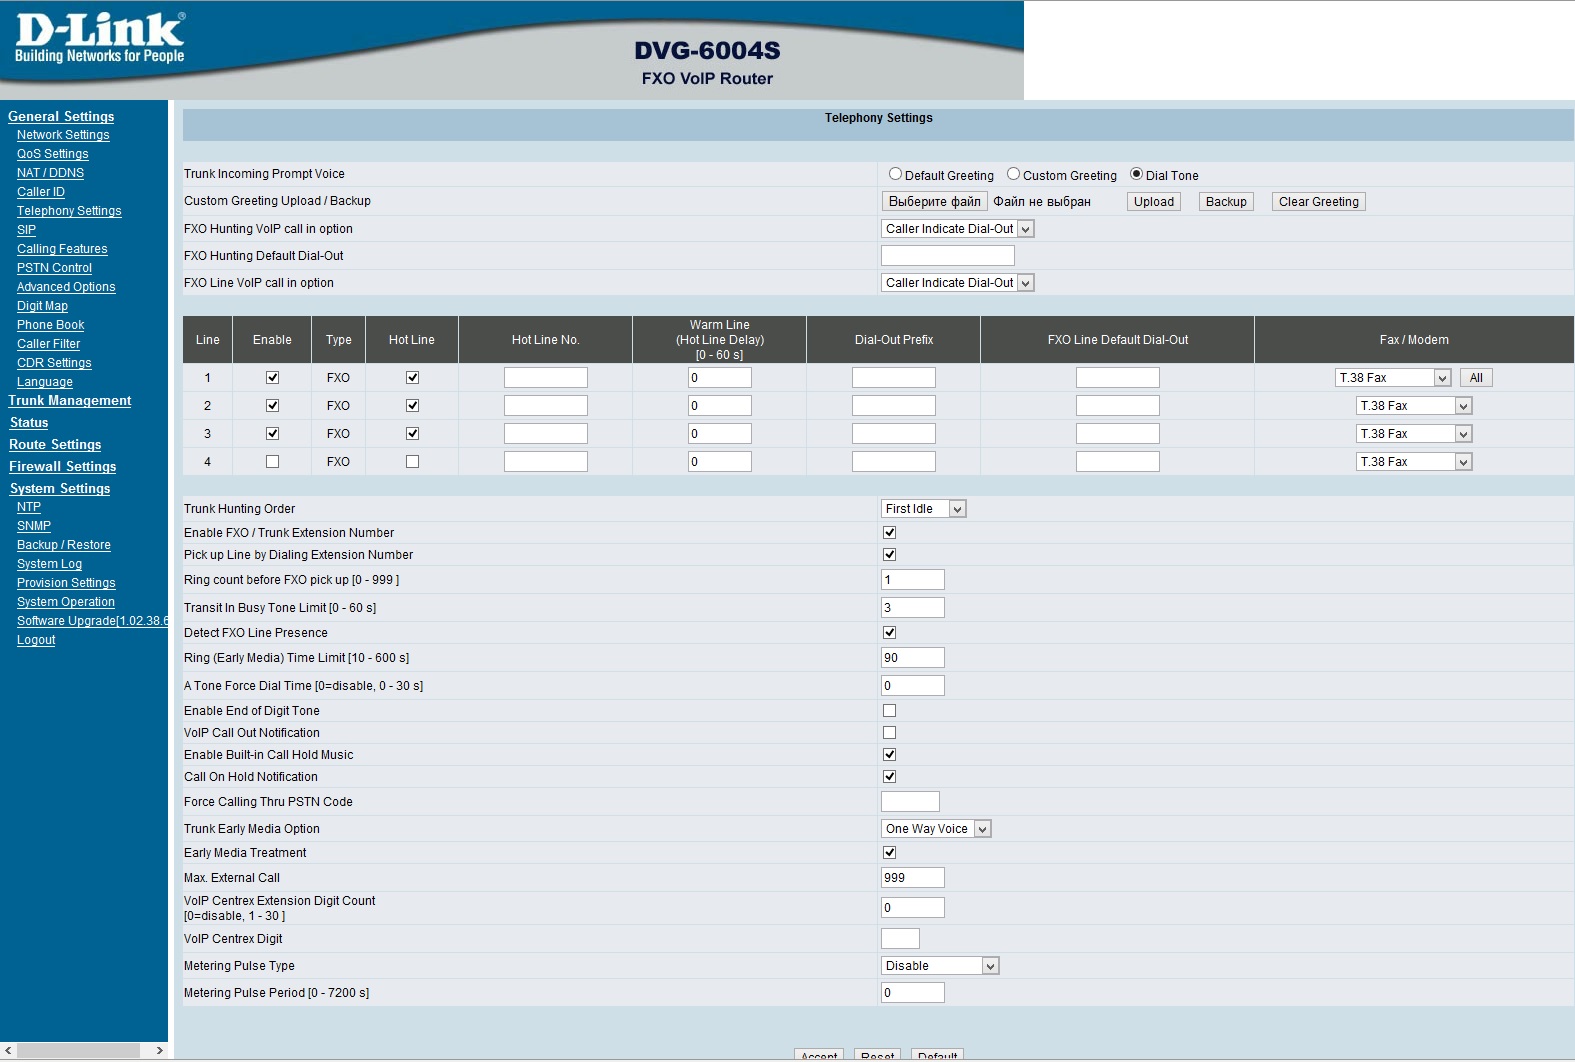Click the choose file button
The width and height of the screenshot is (1575, 1062).
point(934,202)
